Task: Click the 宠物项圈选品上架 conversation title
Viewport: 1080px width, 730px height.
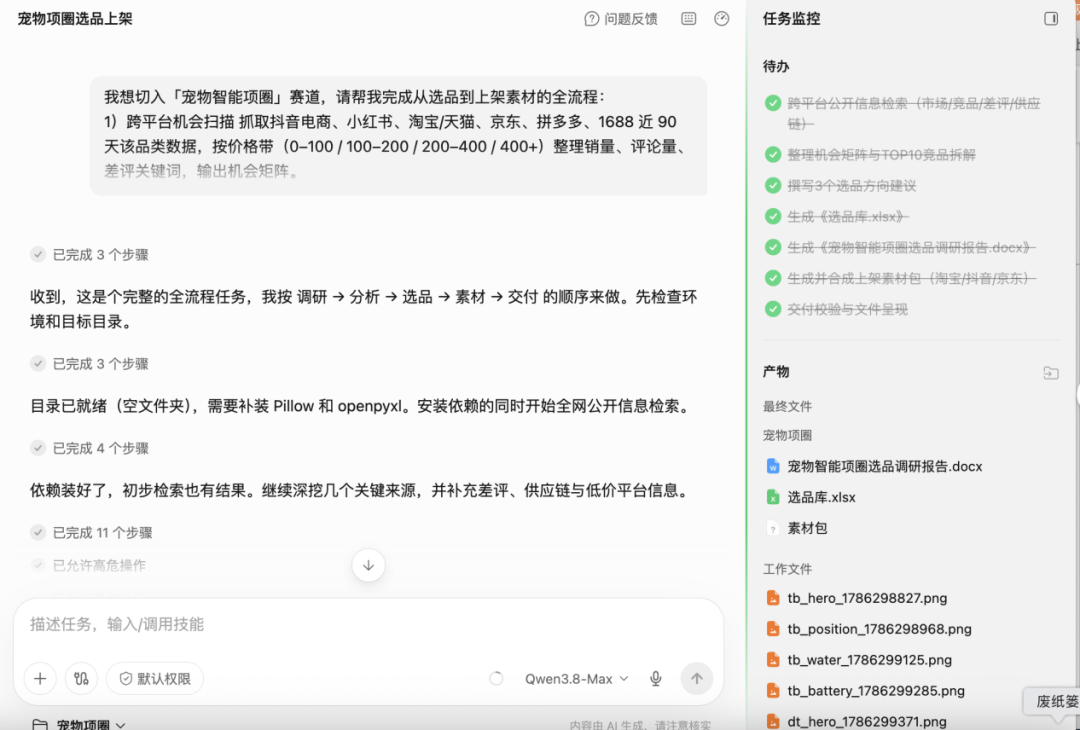Action: (75, 19)
